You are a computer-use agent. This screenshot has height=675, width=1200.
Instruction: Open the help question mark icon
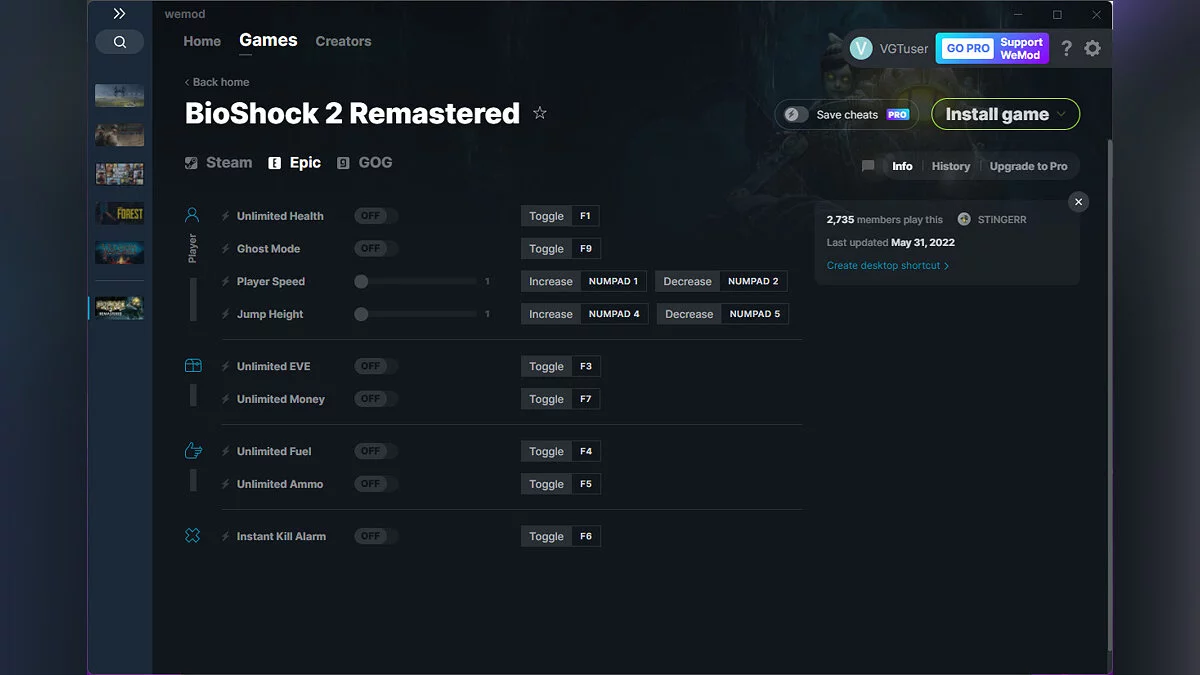point(1066,48)
